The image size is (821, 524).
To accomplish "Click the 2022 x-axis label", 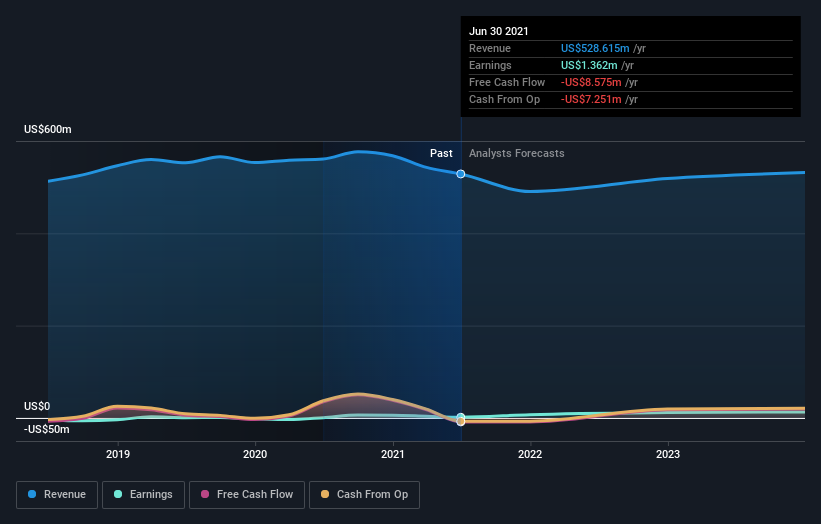I will [530, 454].
